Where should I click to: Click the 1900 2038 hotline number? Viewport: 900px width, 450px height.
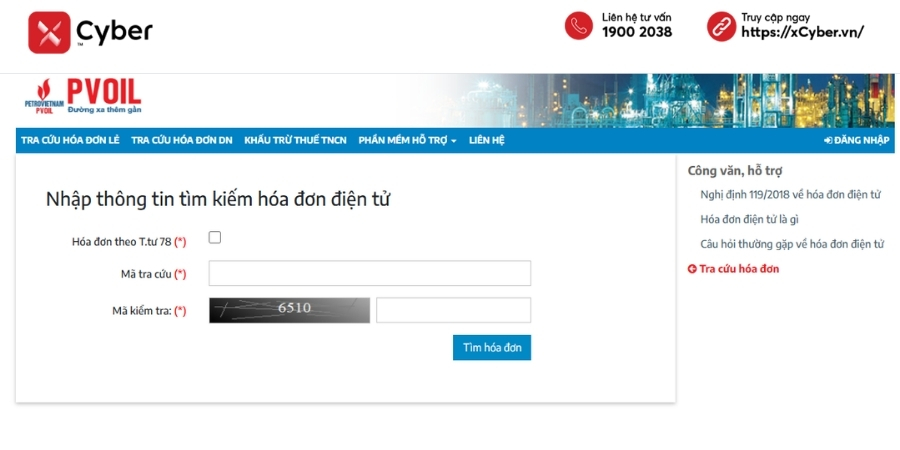(x=637, y=32)
